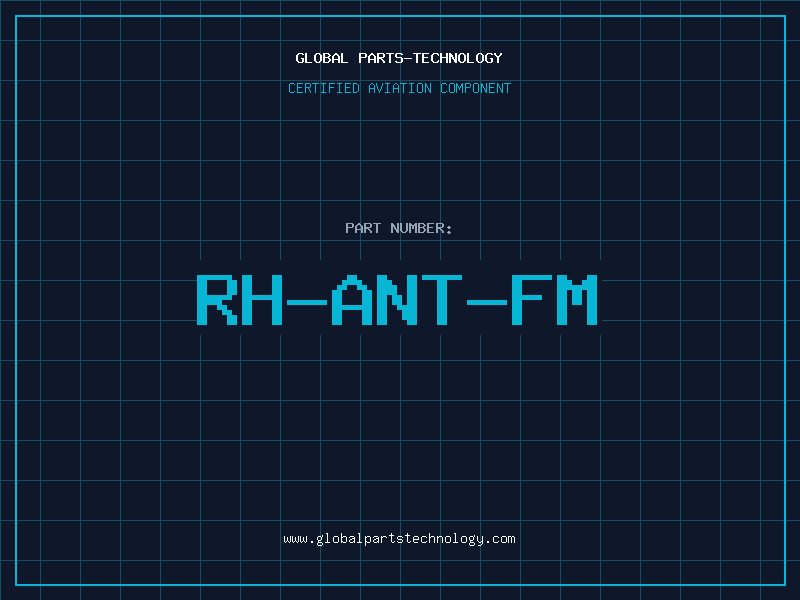Click the GLOBAL PARTS-TECHNOLOGY title text
800x600 pixels.
[399, 58]
